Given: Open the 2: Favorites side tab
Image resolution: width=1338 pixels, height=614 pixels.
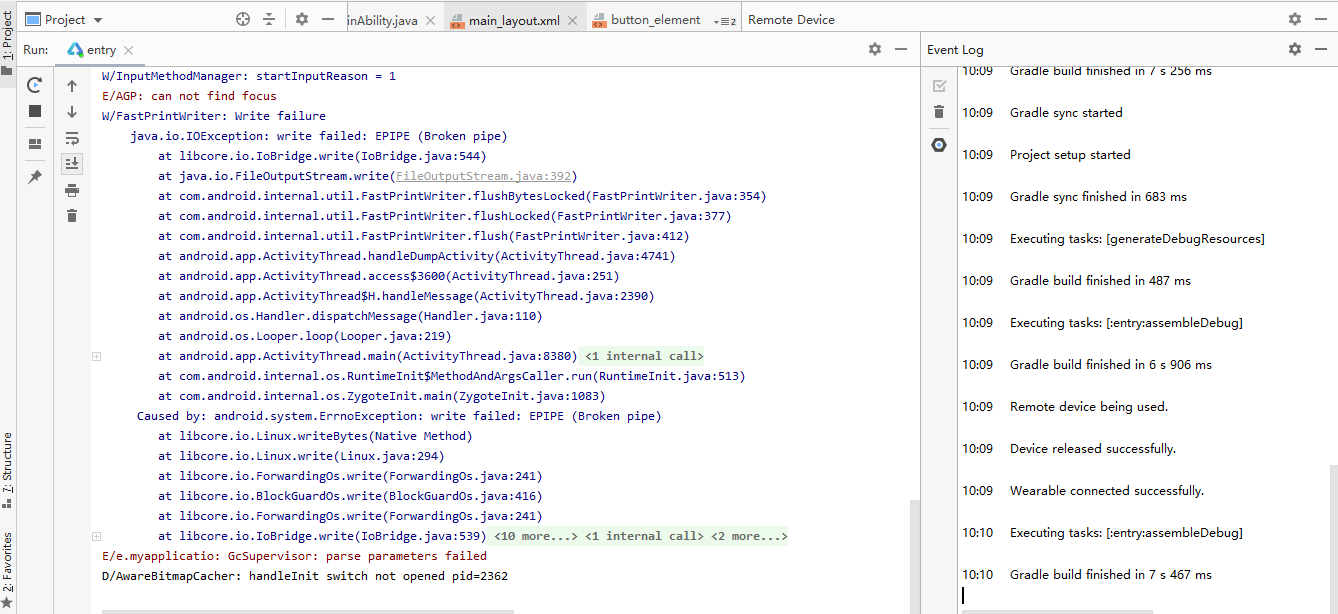Looking at the screenshot, I should pos(8,570).
